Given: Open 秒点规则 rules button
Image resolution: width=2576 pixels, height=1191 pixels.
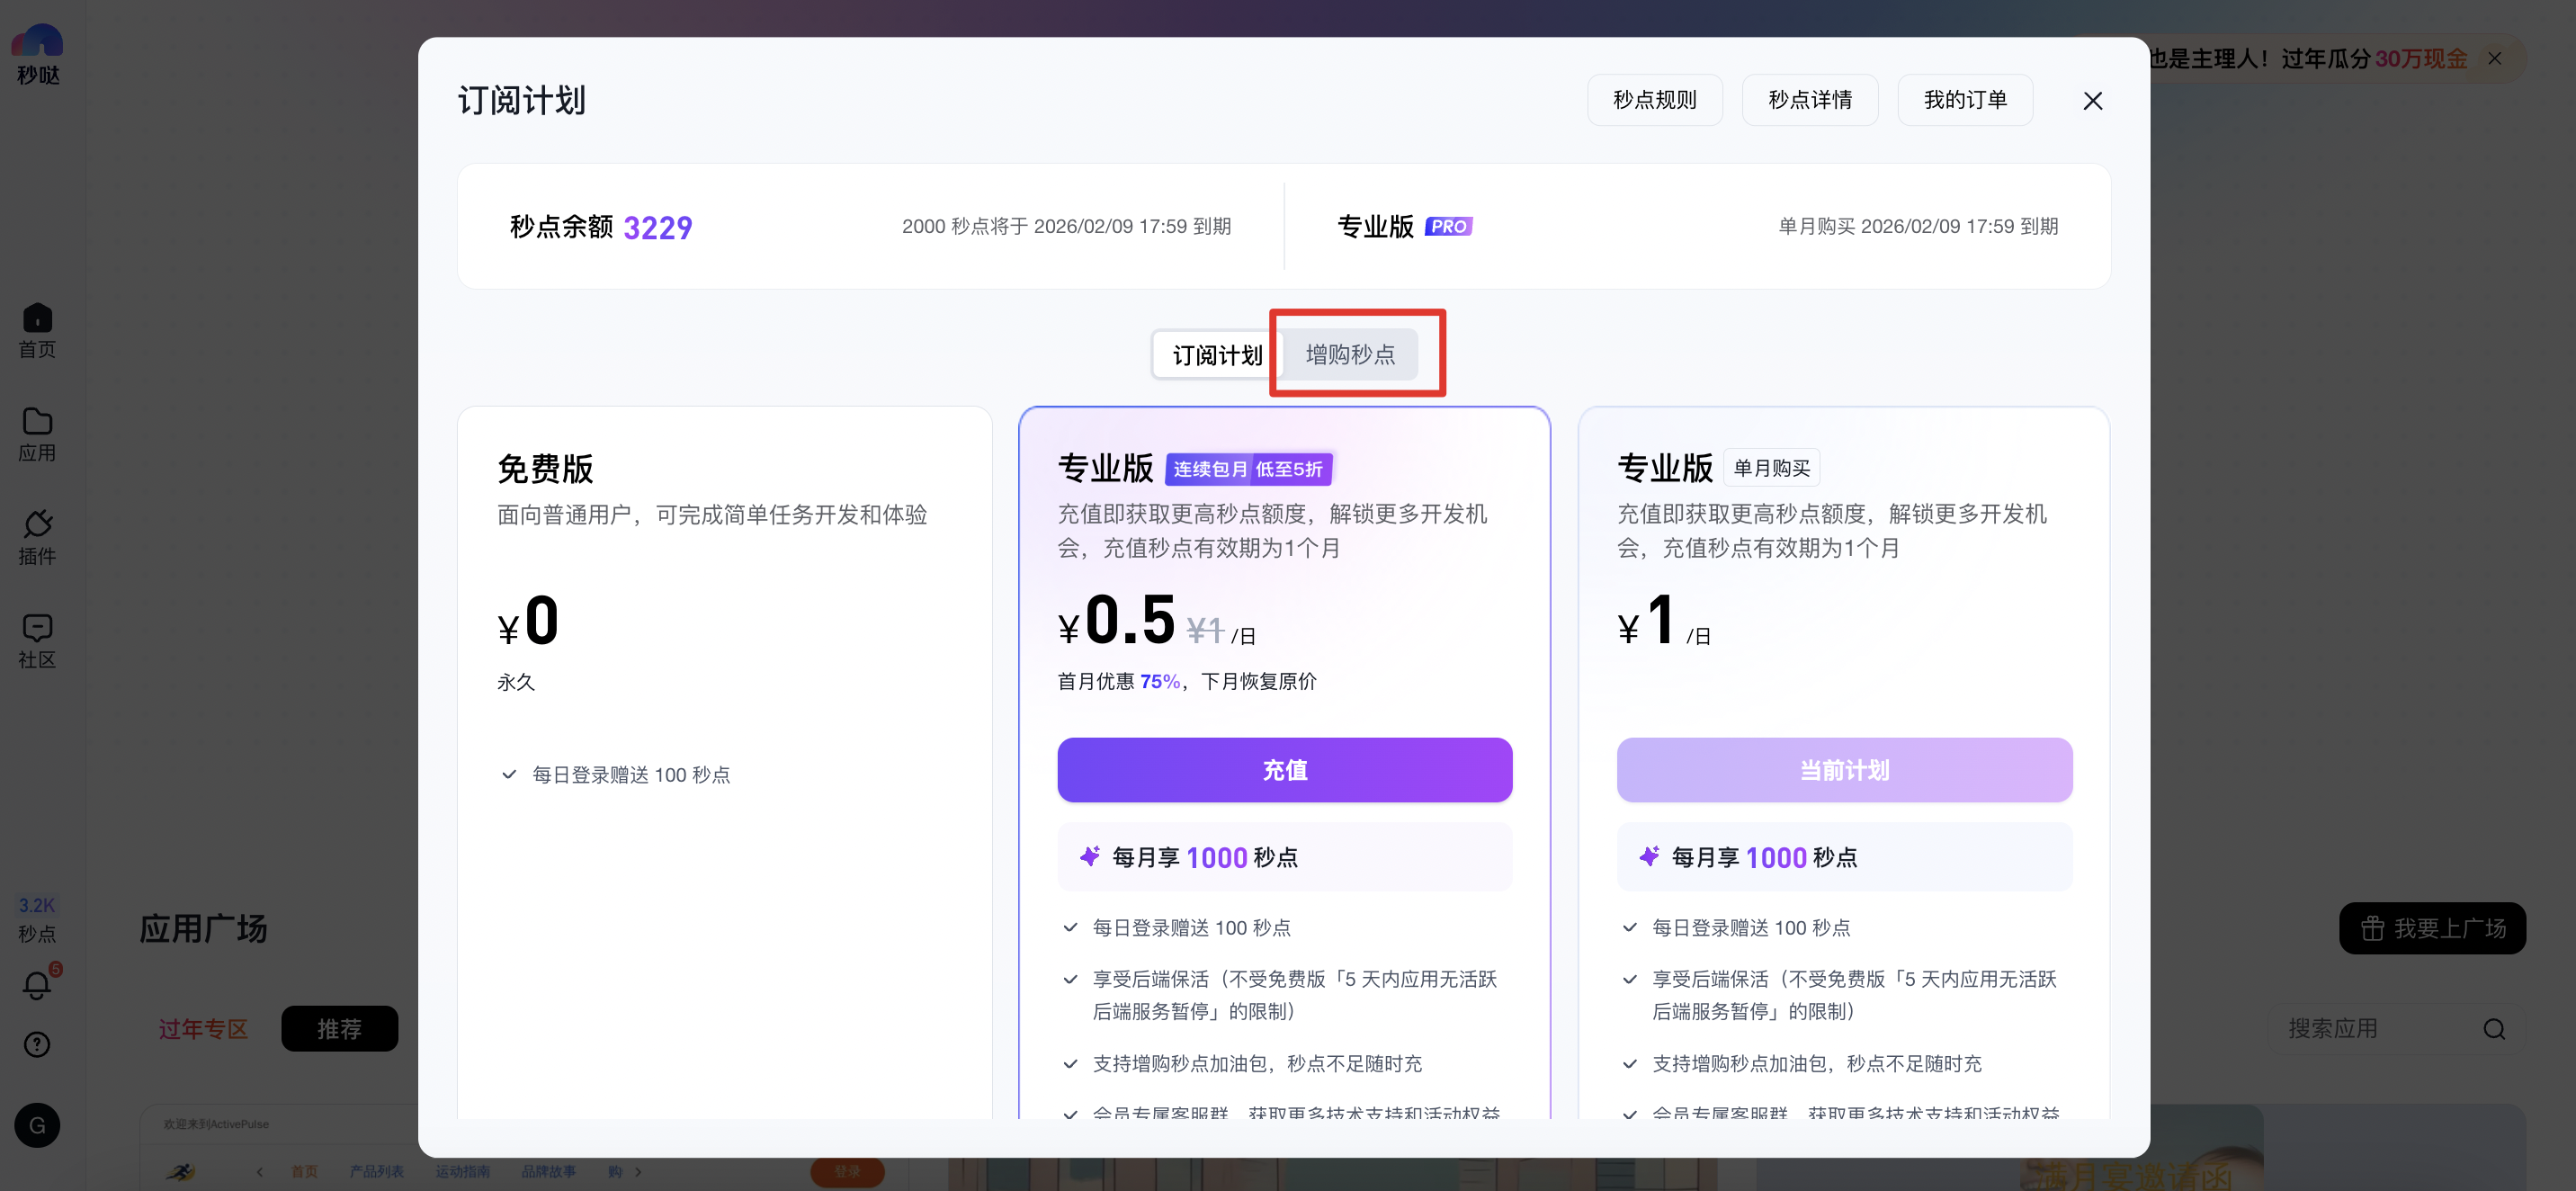Looking at the screenshot, I should point(1654,100).
